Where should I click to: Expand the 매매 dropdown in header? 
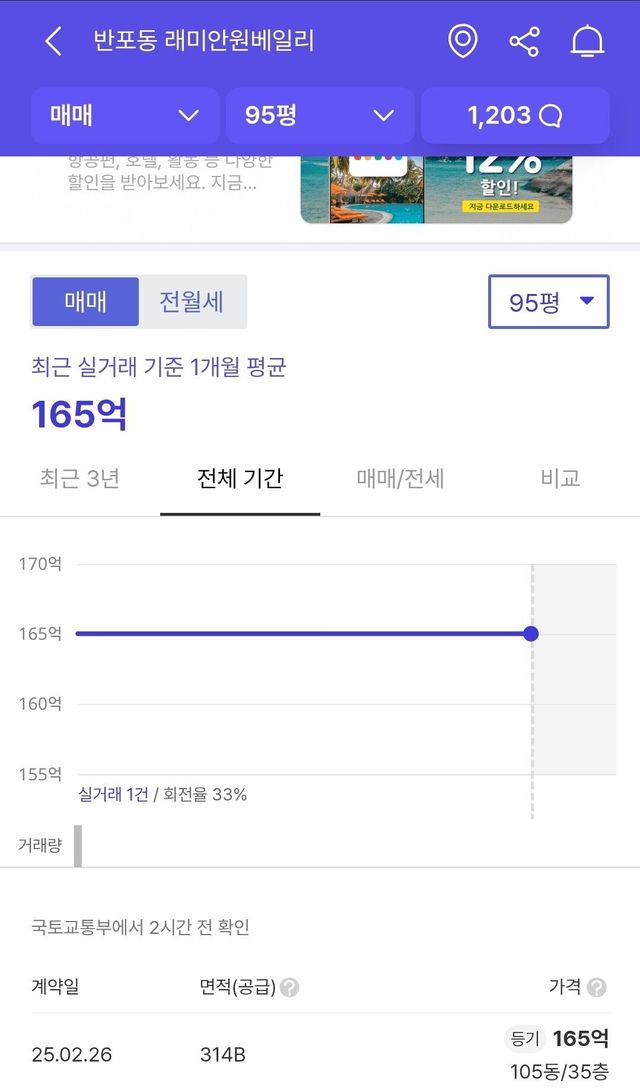[x=125, y=116]
